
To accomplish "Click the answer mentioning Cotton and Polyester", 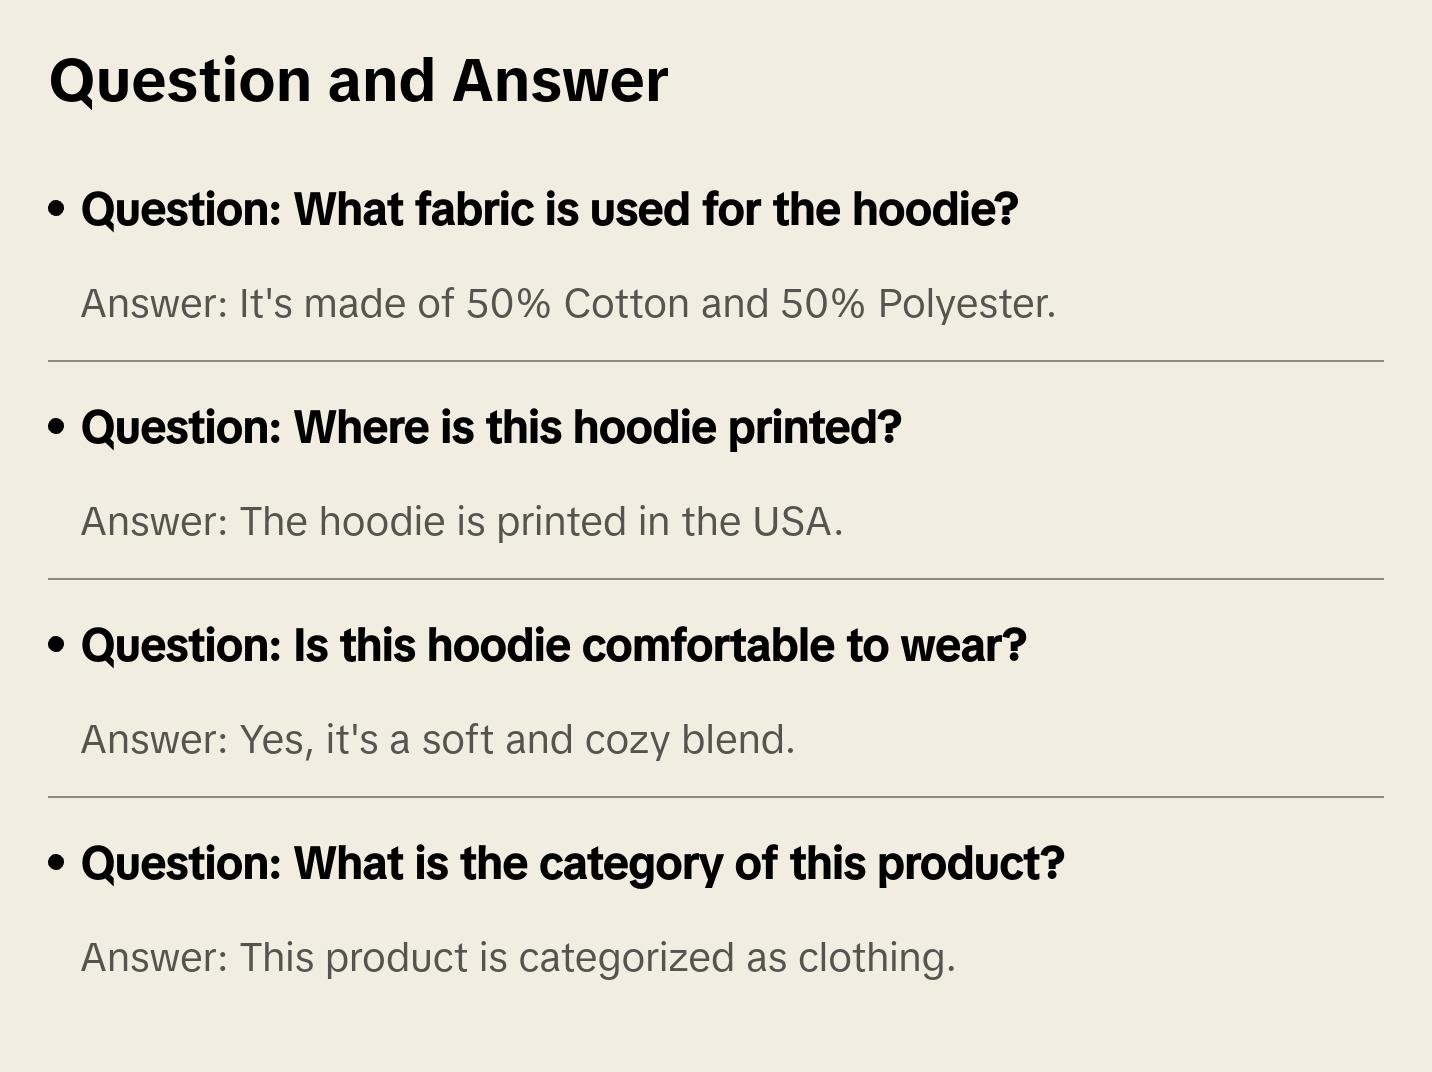I will pyautogui.click(x=568, y=304).
